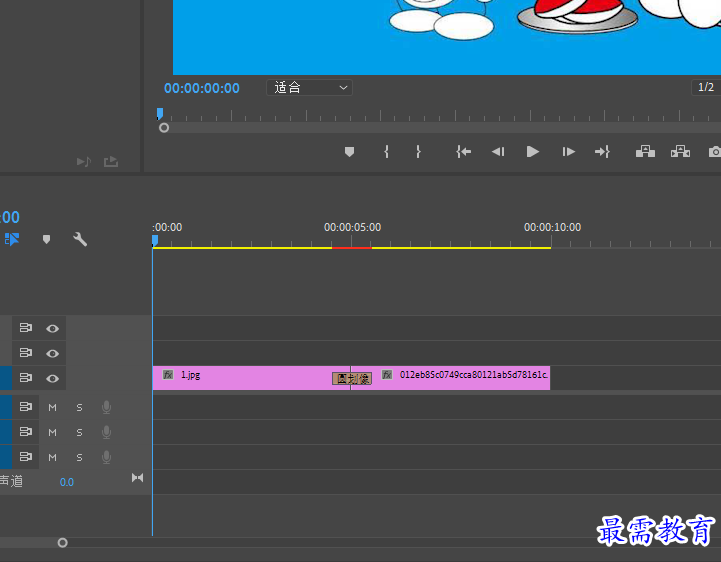This screenshot has width=721, height=562.
Task: Open timeline display settings wrench
Action: [x=80, y=239]
